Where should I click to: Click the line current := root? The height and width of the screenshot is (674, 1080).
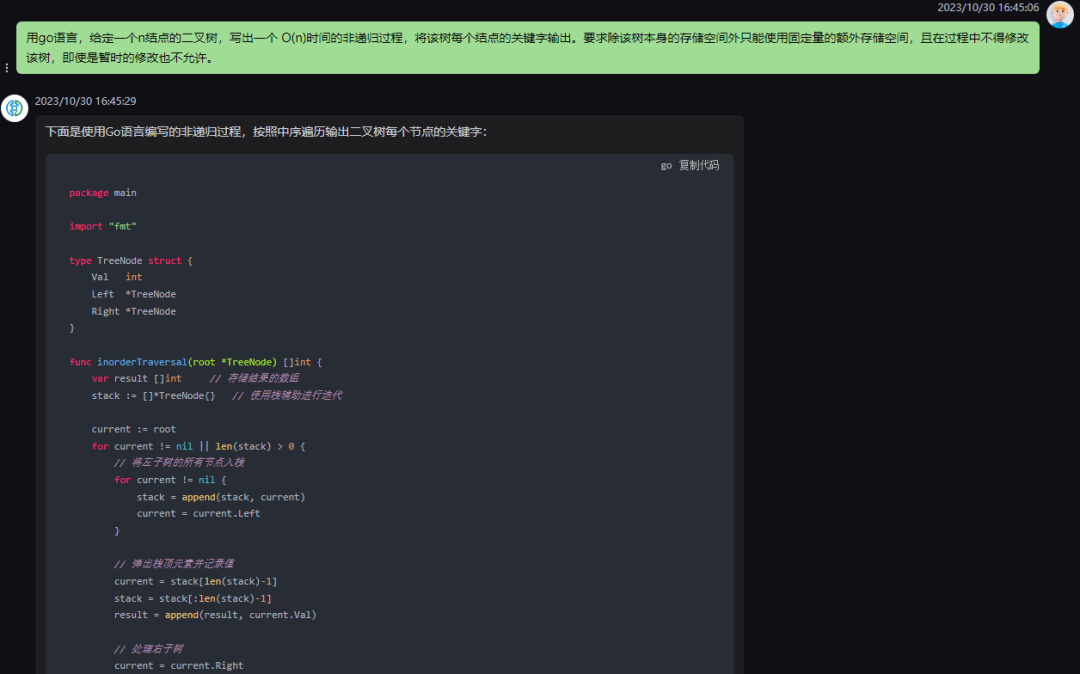click(x=134, y=430)
